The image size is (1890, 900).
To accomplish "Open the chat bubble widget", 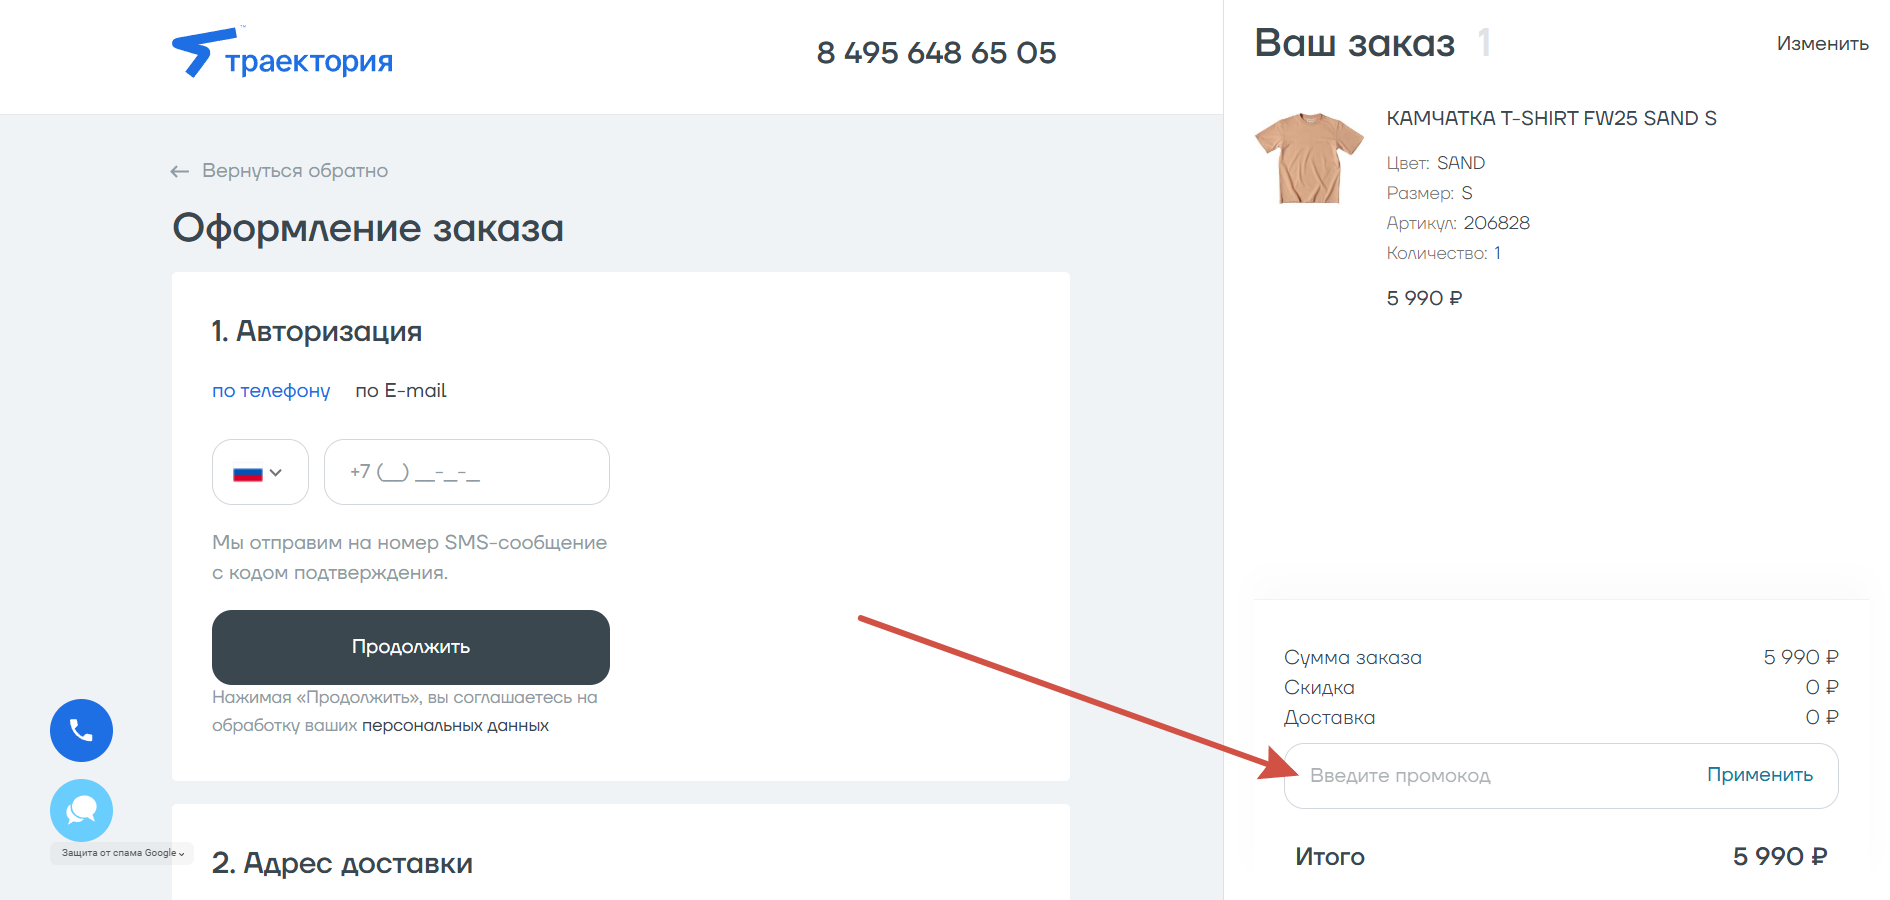I will pos(81,810).
